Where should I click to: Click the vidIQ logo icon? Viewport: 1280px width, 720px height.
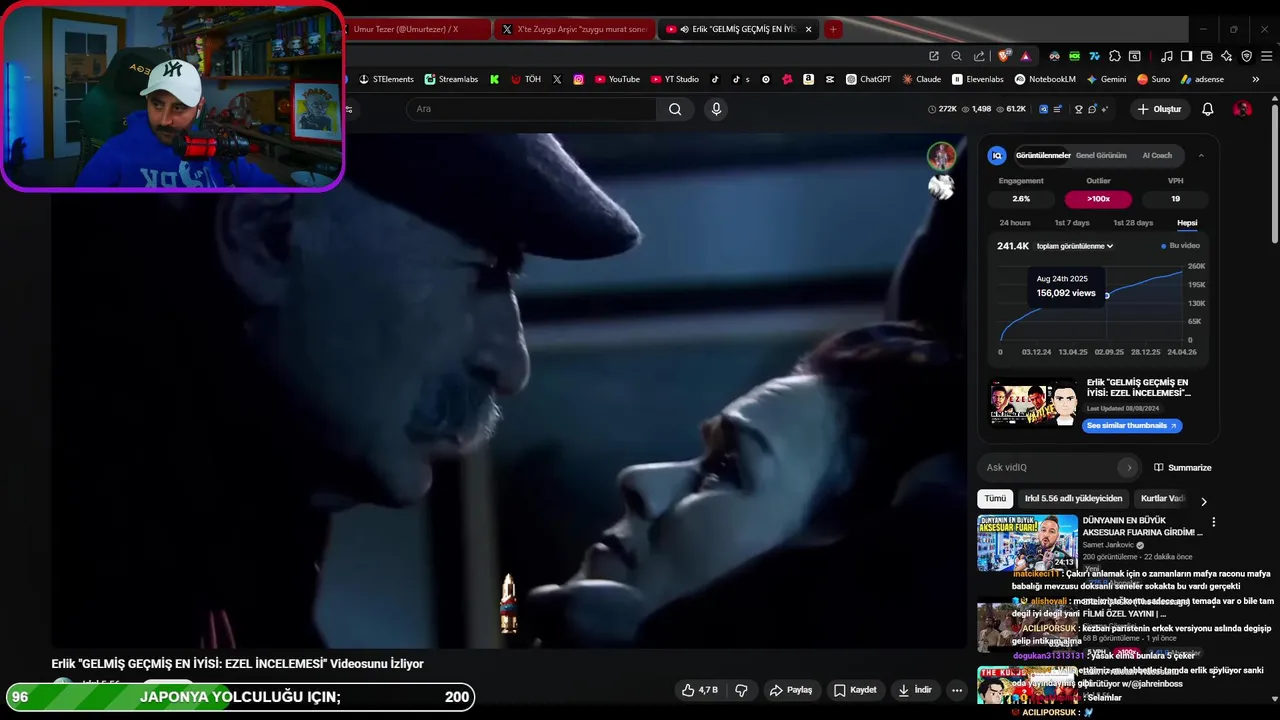(997, 155)
